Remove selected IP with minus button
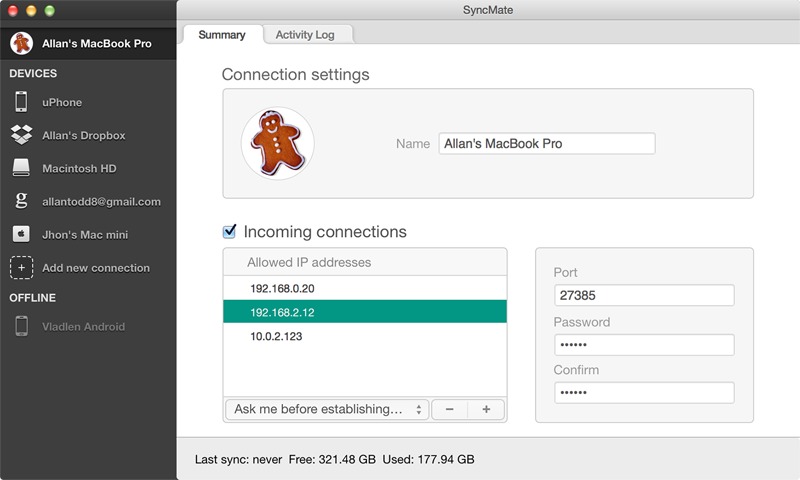 [x=449, y=409]
